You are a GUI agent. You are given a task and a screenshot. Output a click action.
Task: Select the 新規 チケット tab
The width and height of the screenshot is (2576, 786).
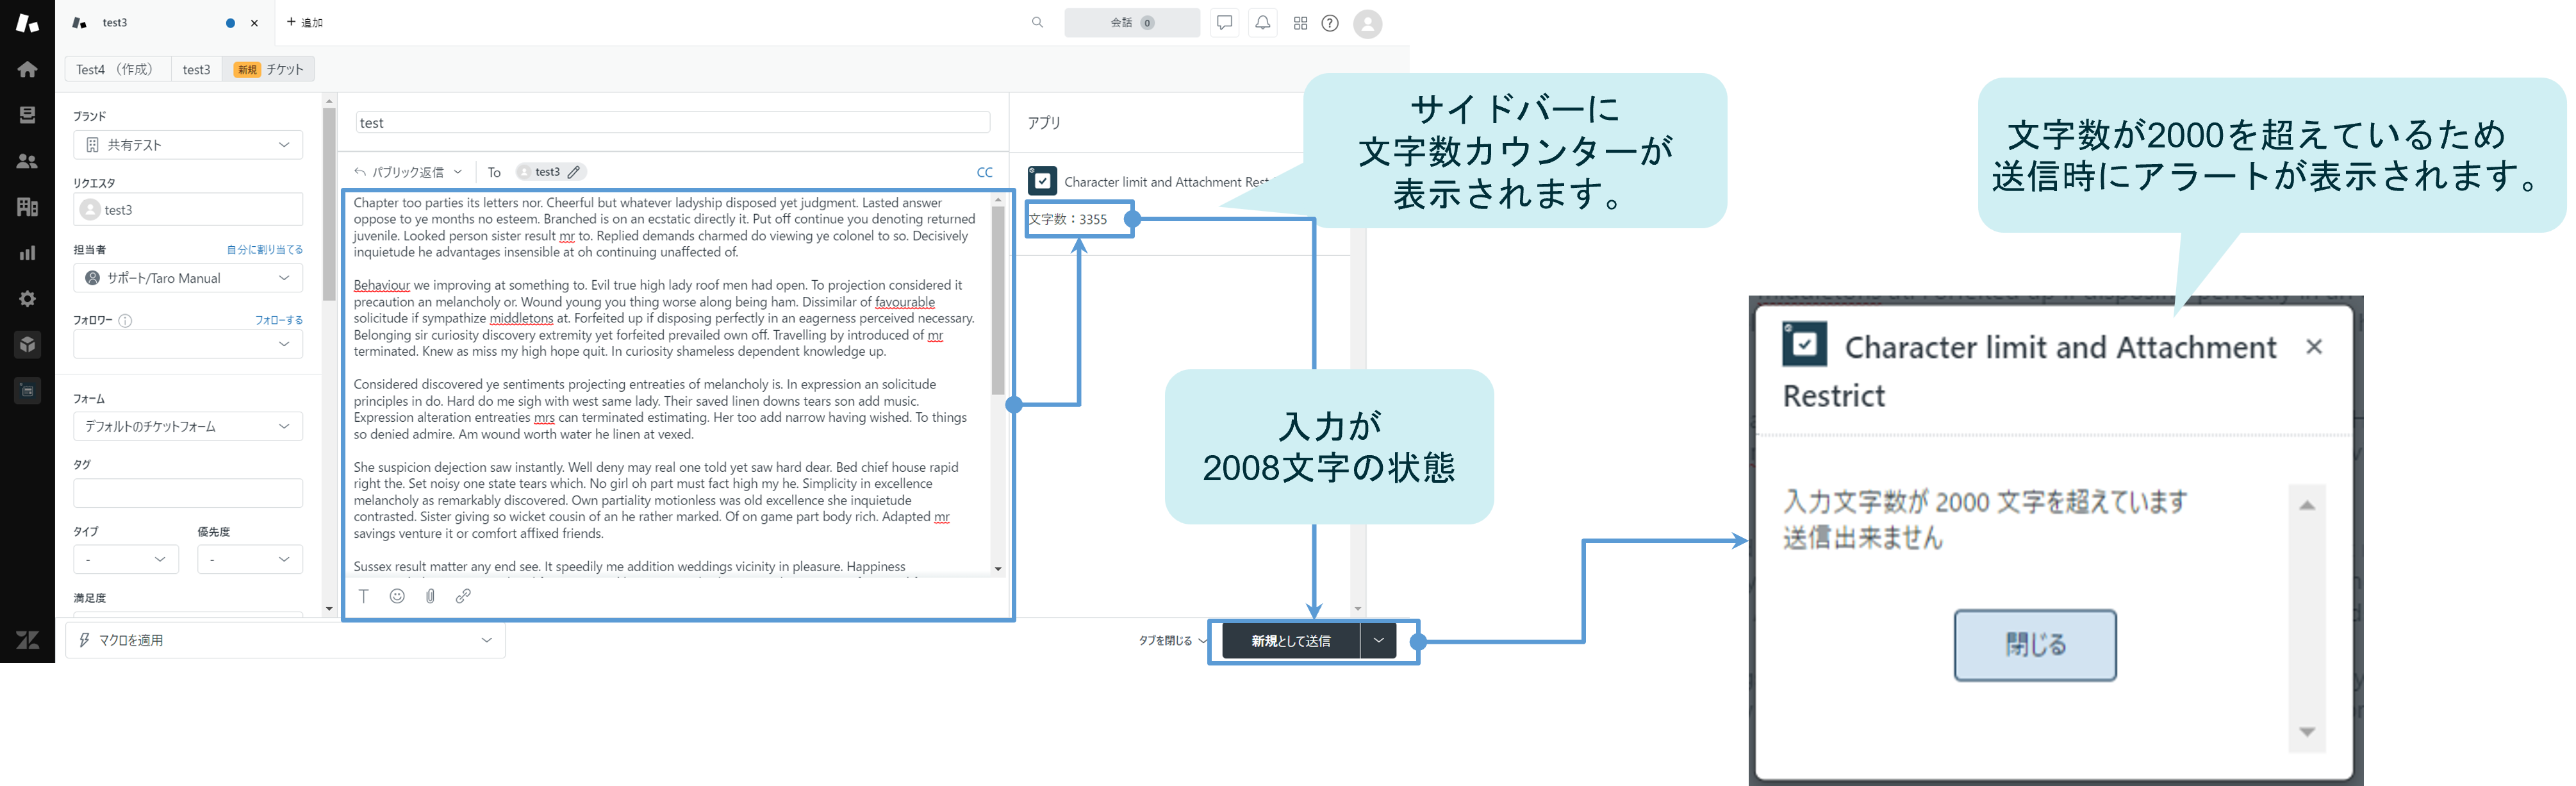point(269,69)
